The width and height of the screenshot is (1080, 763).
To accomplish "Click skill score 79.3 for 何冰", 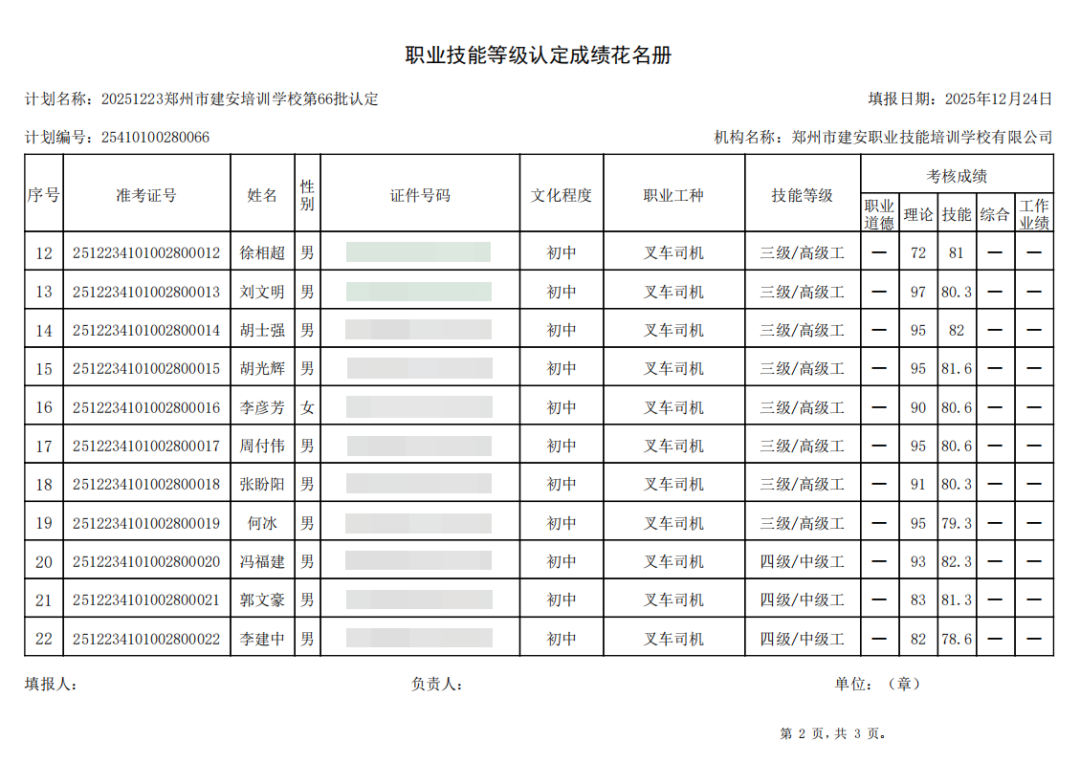I will pyautogui.click(x=957, y=523).
